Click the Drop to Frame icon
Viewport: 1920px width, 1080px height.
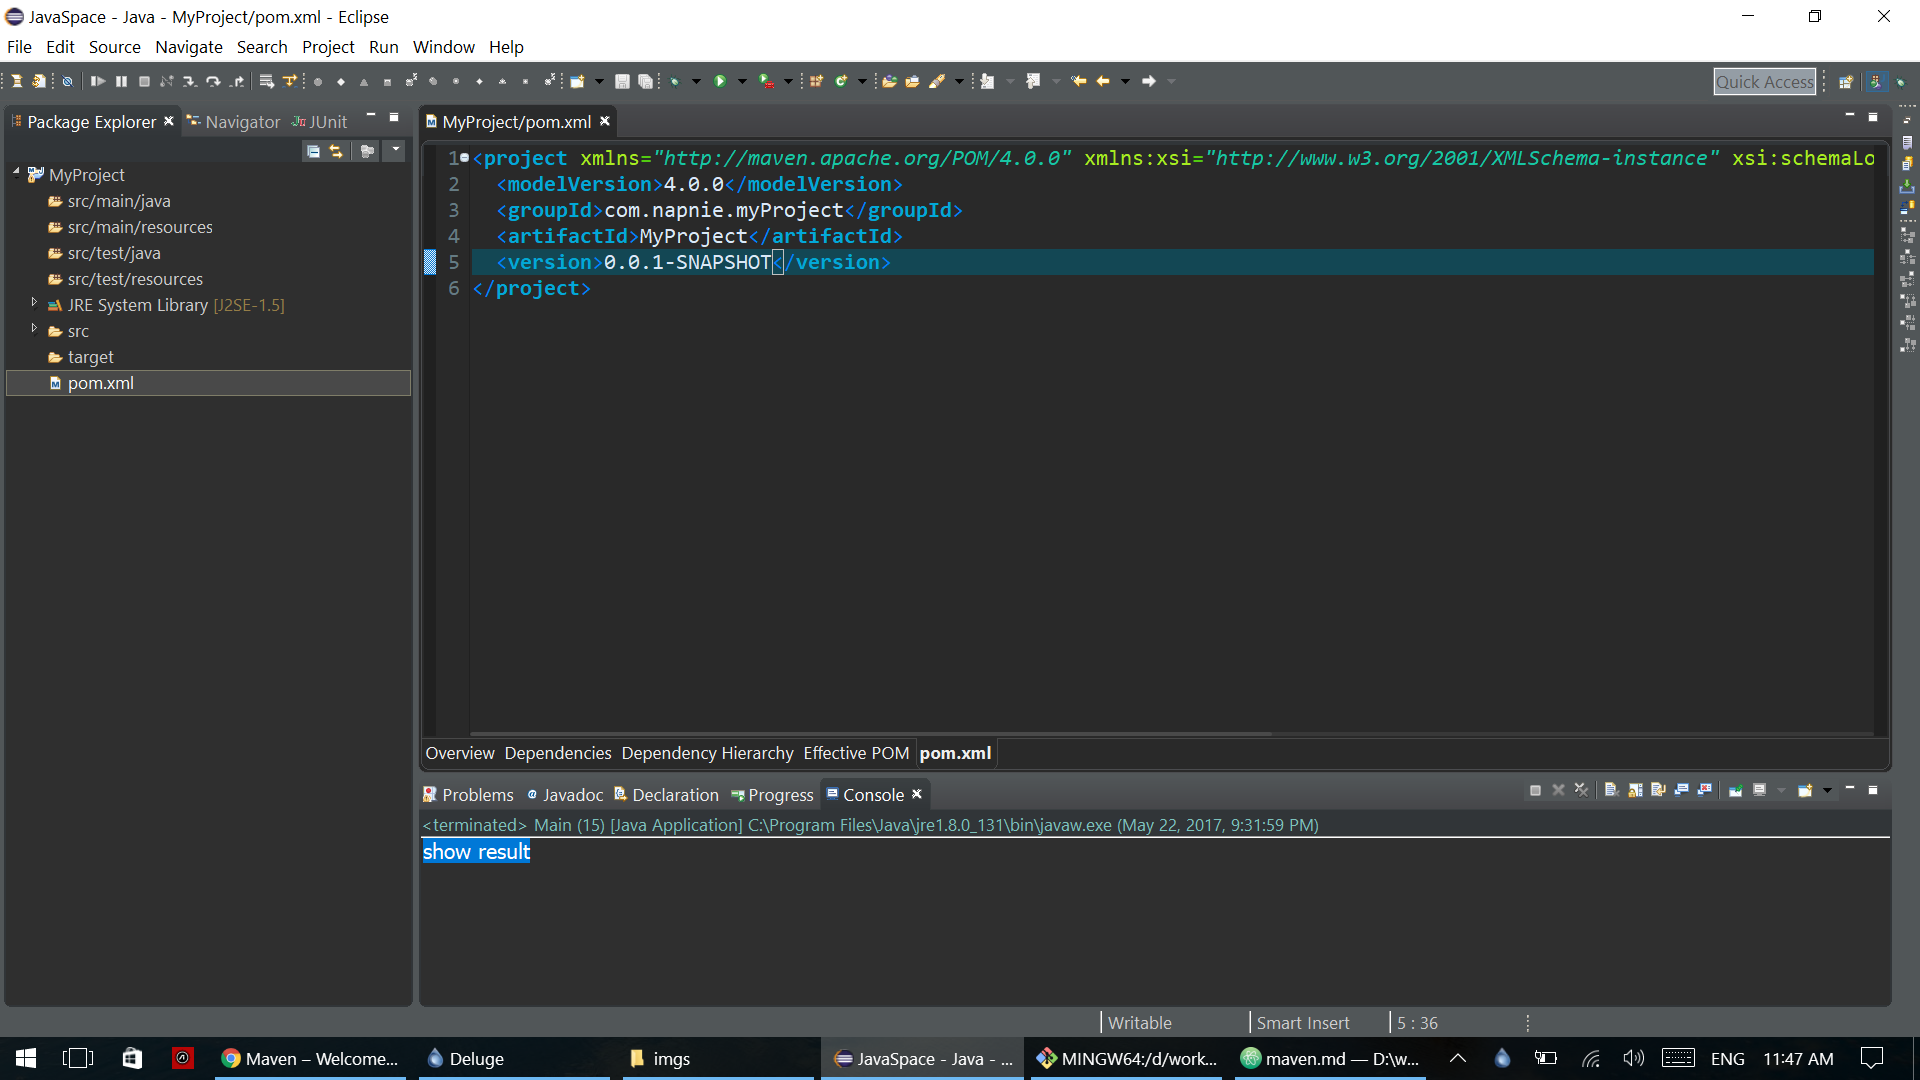(x=266, y=81)
